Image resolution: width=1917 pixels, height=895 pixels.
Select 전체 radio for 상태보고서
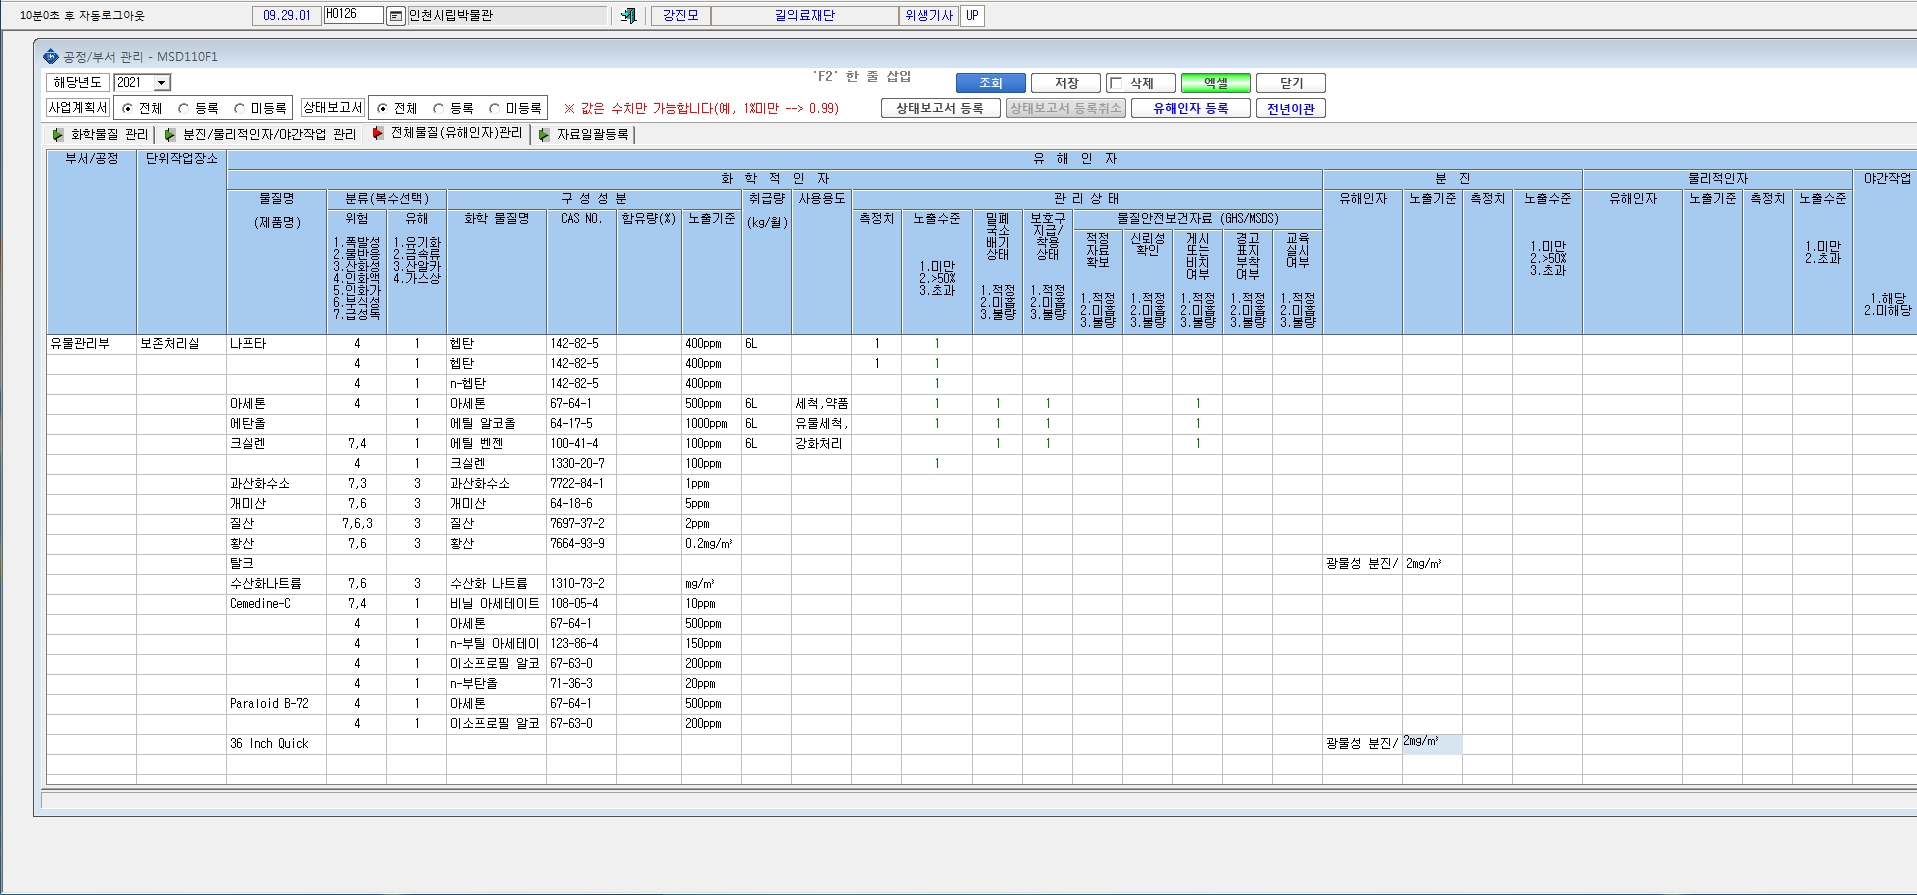(x=382, y=108)
